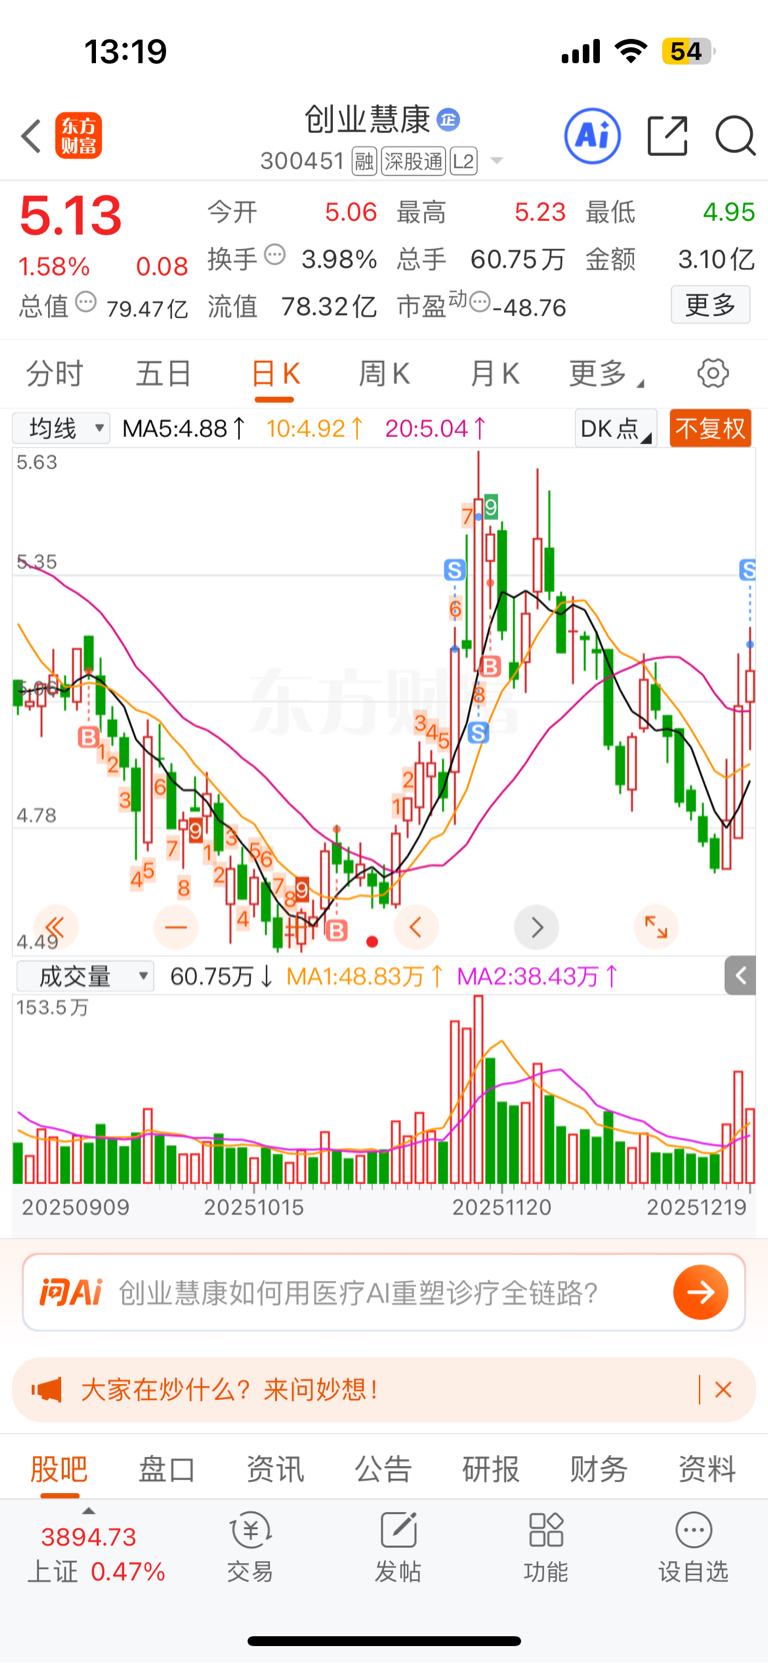Submit the 问Ai question orange arrow
The image size is (768, 1663).
tap(701, 1292)
